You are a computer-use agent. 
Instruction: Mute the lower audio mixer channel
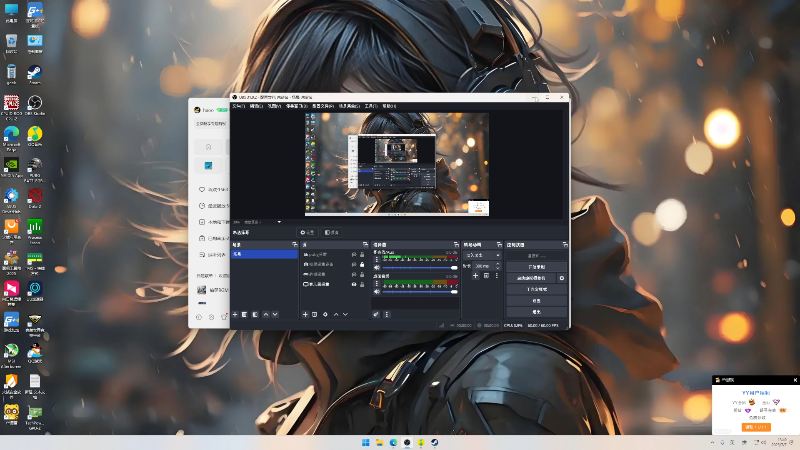377,292
